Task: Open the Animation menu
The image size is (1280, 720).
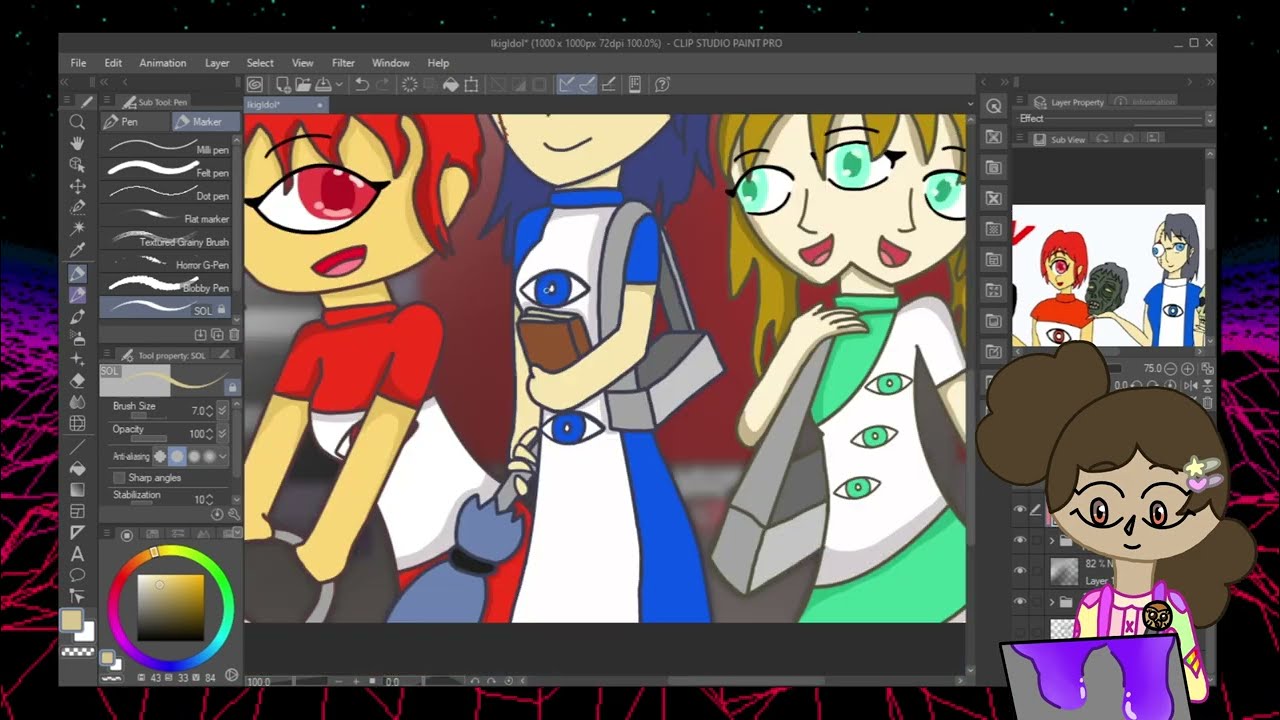Action: click(163, 63)
